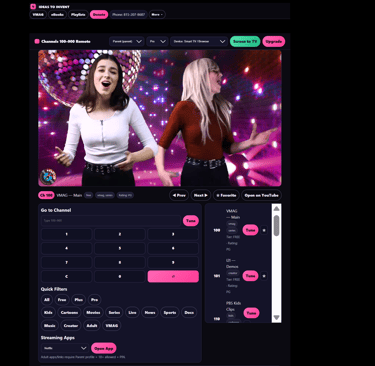Open the Streaming Apps selection dropdown
375x366 pixels.
65,348
